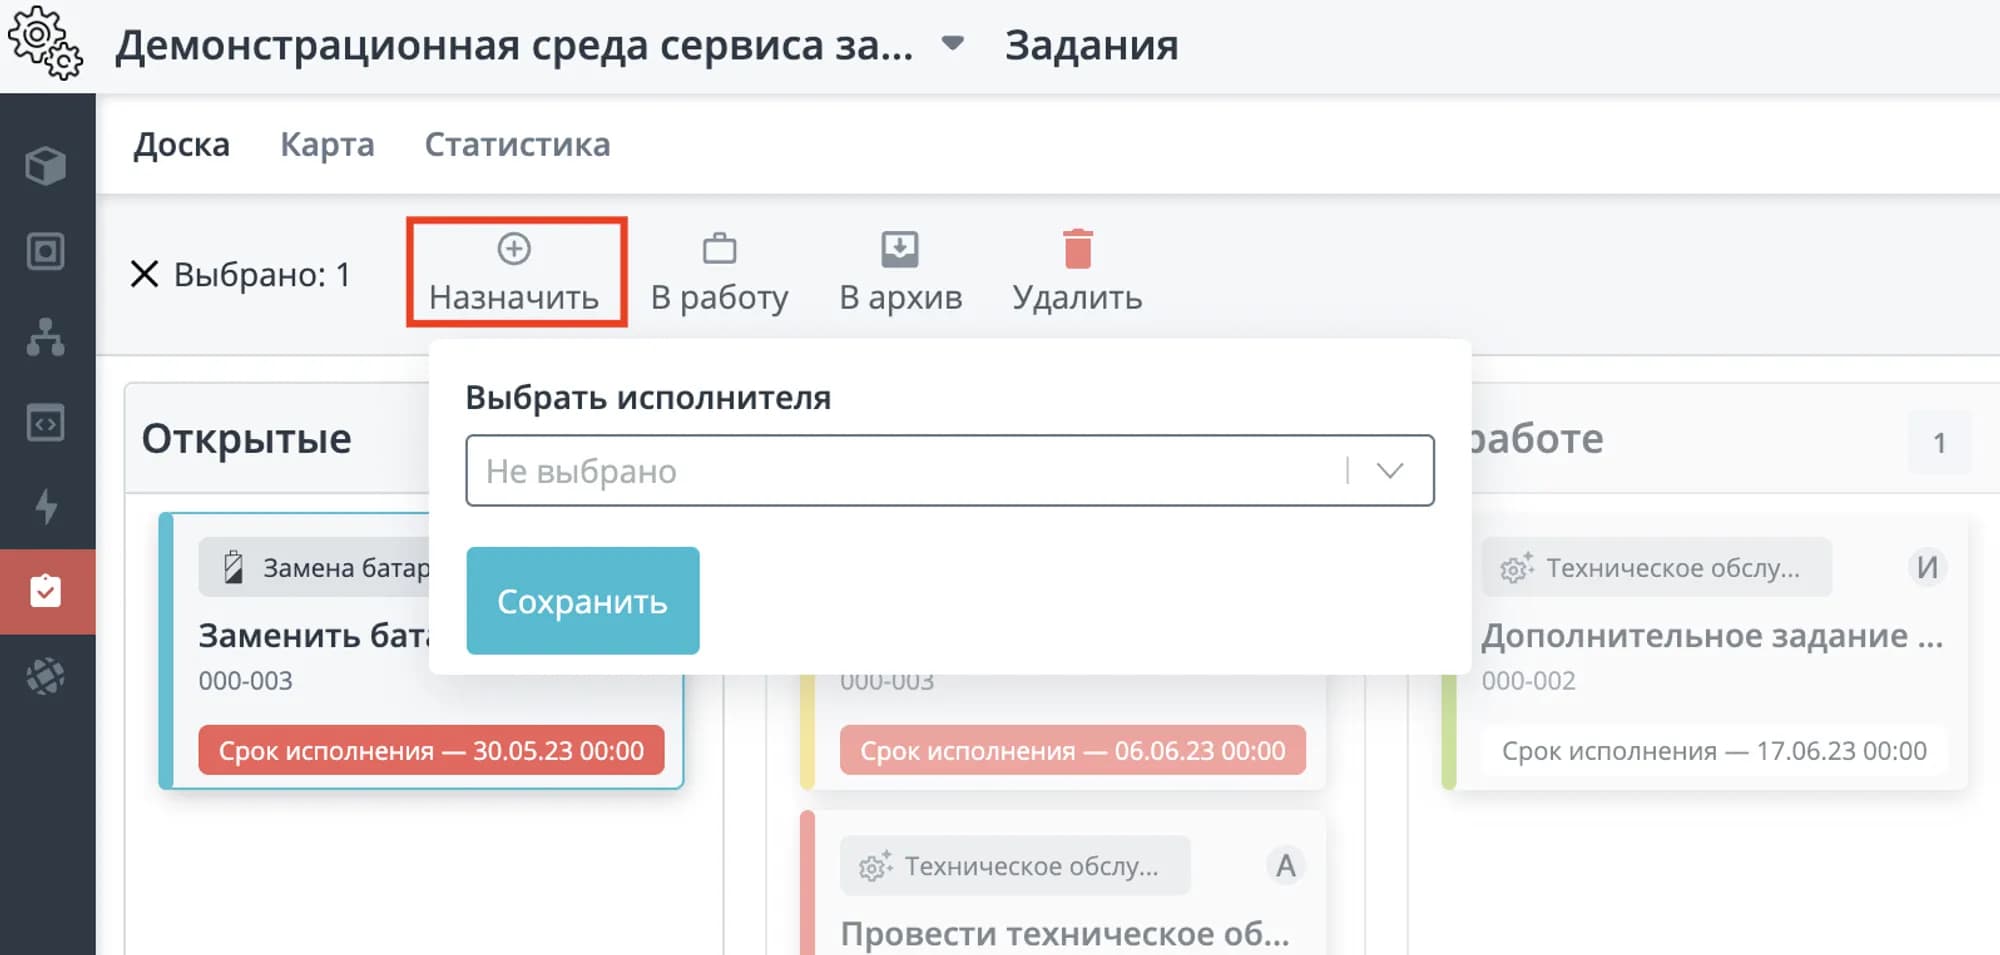Open the Не выбрано executor combo box
Screen dimensions: 2000x955
pos(900,471)
